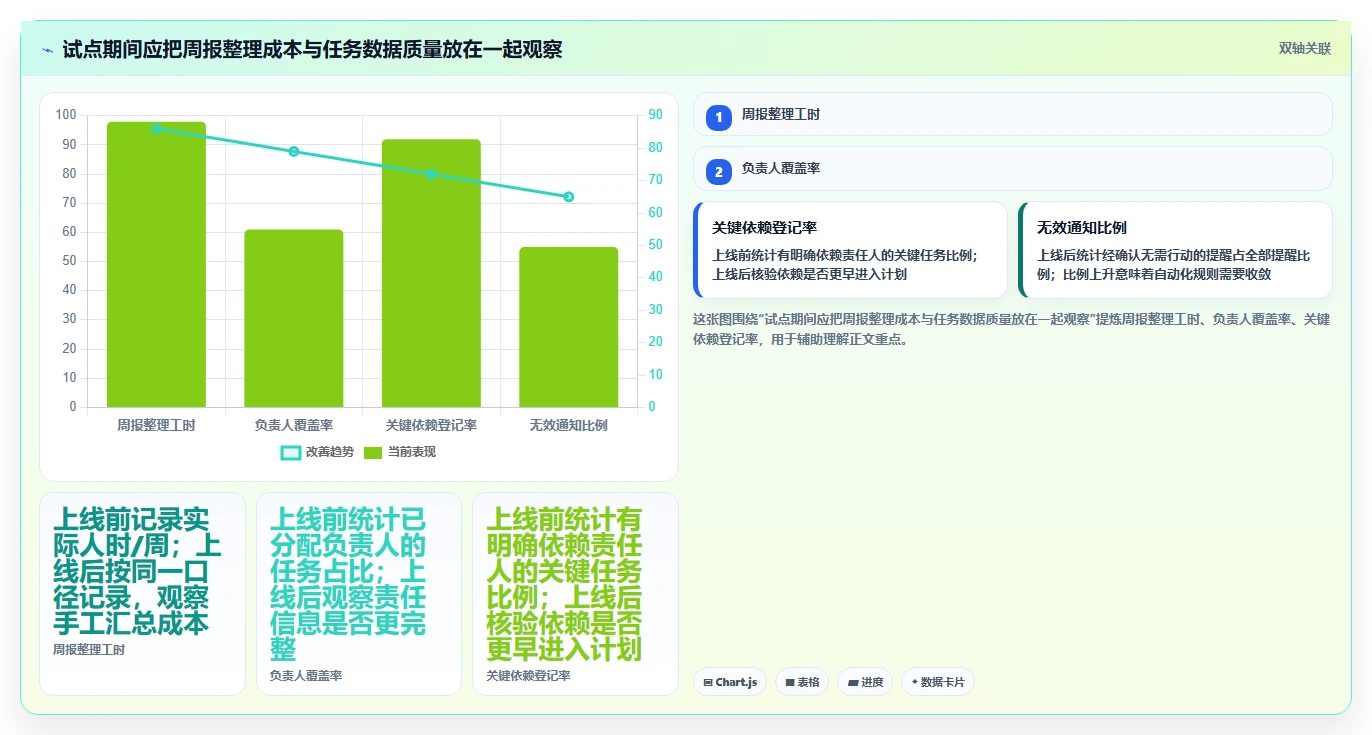The image size is (1372, 735).
Task: Click the green bar for 无效通知比例
Action: 568,327
